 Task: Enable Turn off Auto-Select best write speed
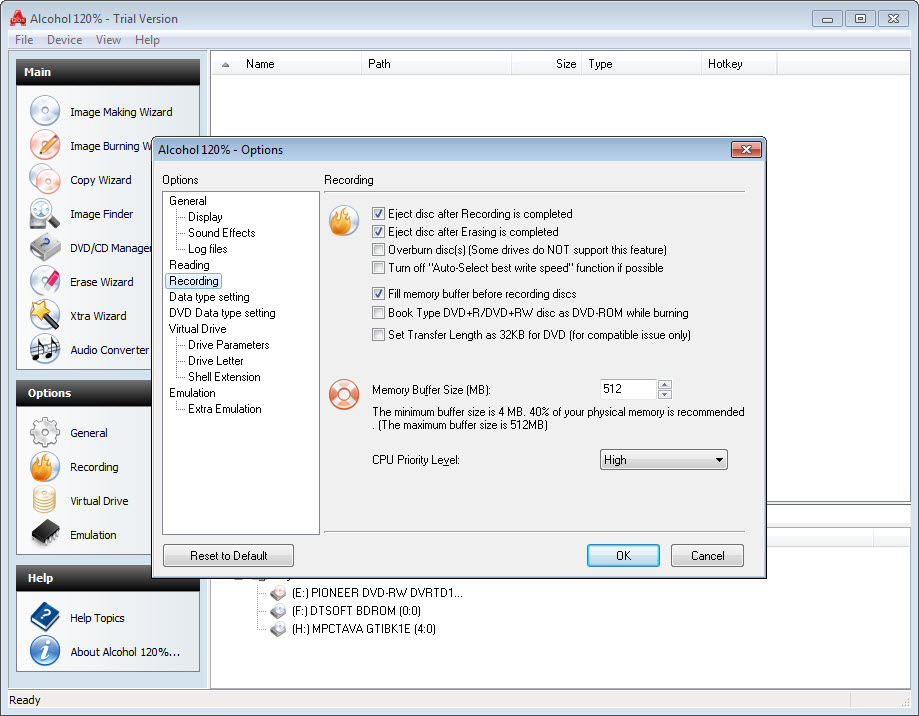(x=379, y=268)
